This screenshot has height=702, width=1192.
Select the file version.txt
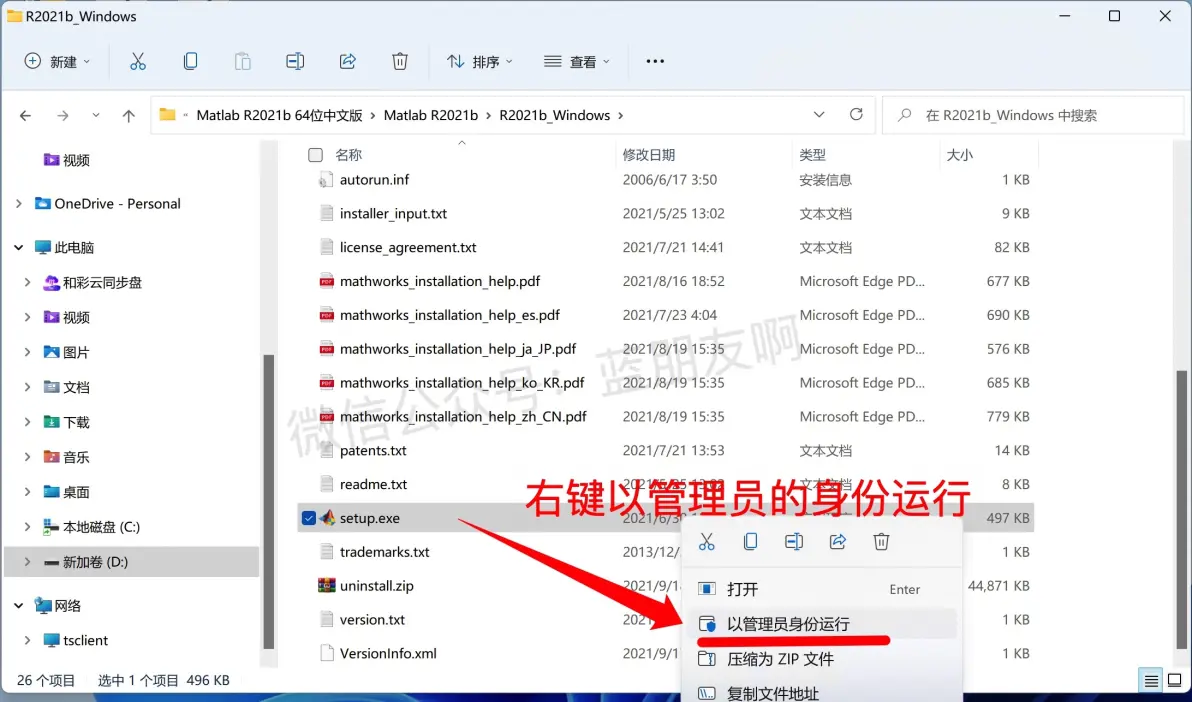(x=372, y=620)
